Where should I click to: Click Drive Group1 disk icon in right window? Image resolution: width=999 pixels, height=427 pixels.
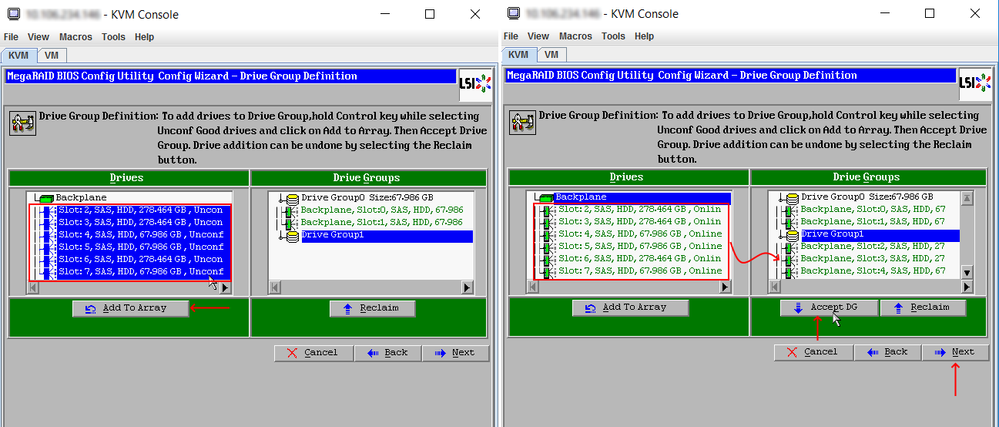tap(792, 235)
